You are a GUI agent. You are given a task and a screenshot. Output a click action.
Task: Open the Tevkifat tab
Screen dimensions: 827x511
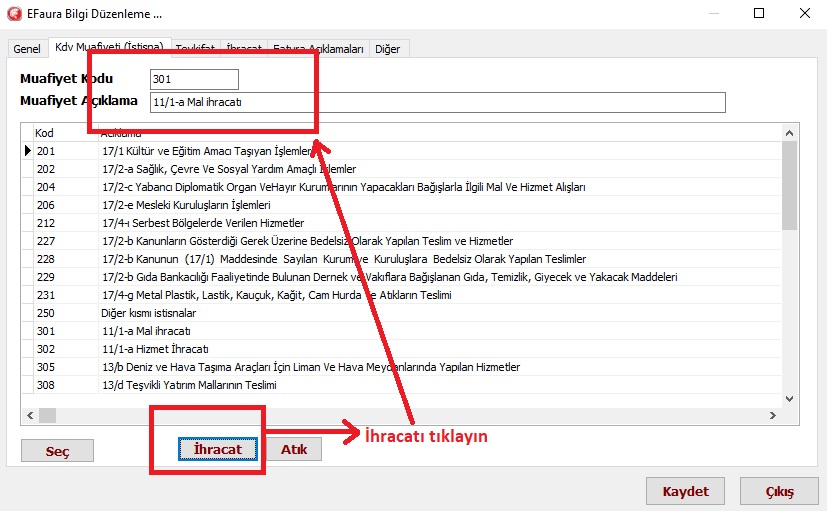tap(196, 48)
